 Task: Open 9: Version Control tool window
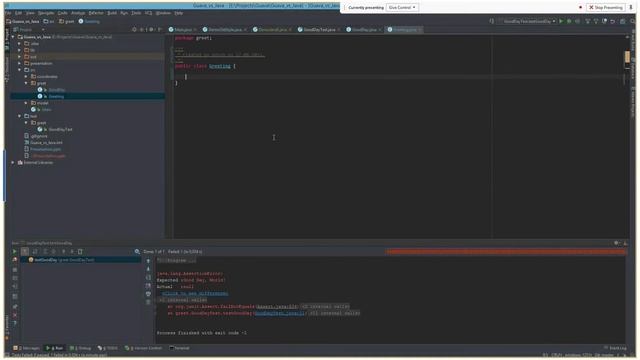click(143, 348)
